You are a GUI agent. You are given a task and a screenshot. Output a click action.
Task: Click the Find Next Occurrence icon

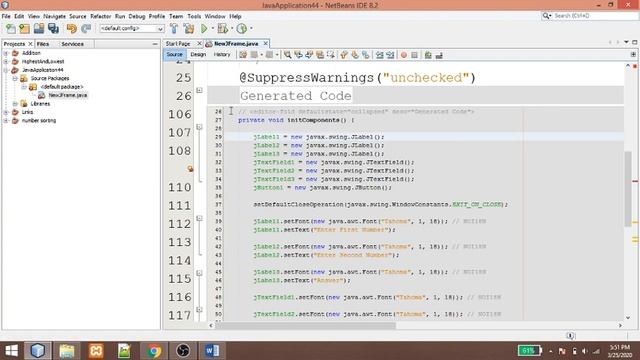click(309, 55)
